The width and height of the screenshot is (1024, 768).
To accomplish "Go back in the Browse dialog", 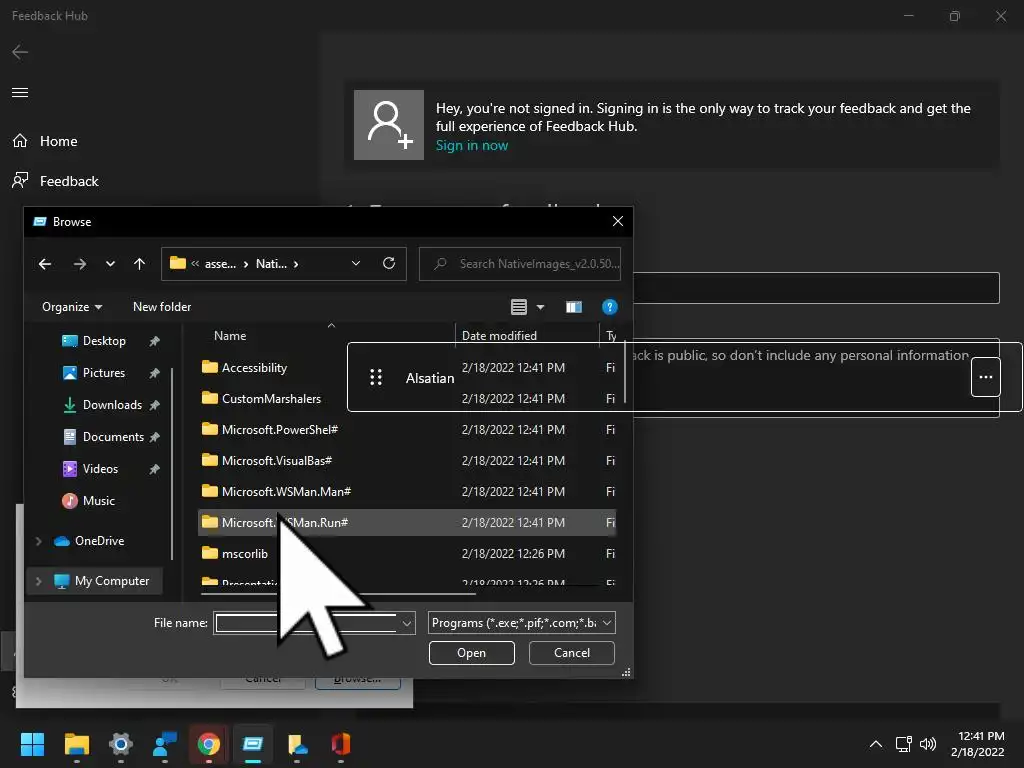I will (x=45, y=264).
